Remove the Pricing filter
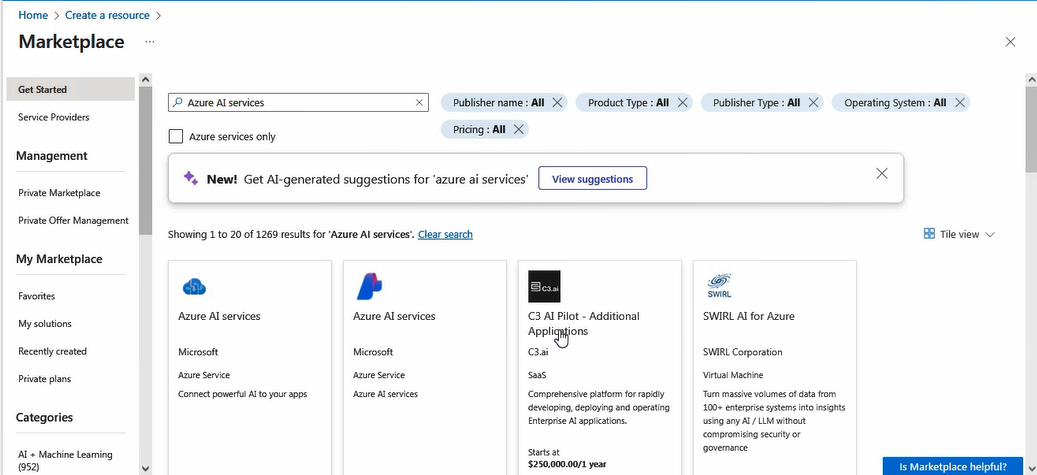Image resolution: width=1037 pixels, height=475 pixels. 518,130
